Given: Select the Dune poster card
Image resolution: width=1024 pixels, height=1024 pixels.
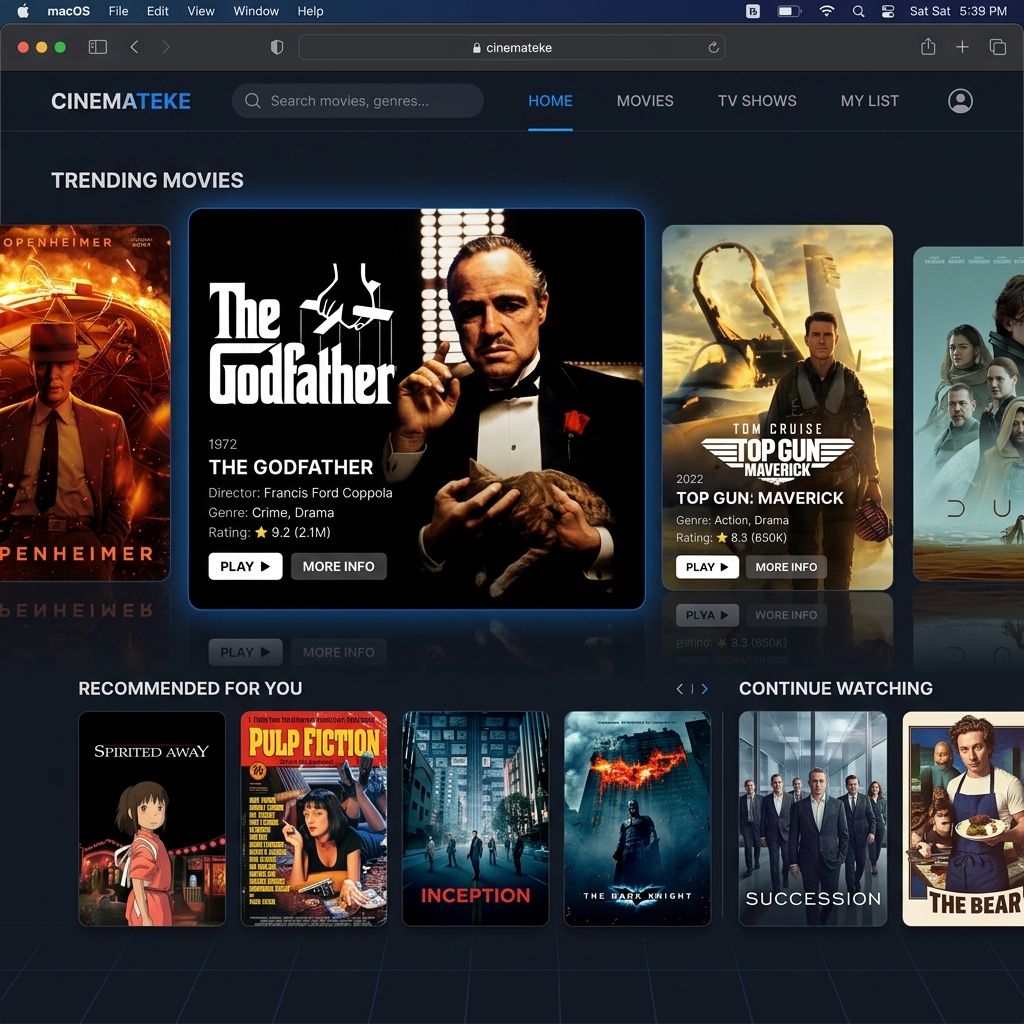Looking at the screenshot, I should (x=968, y=413).
